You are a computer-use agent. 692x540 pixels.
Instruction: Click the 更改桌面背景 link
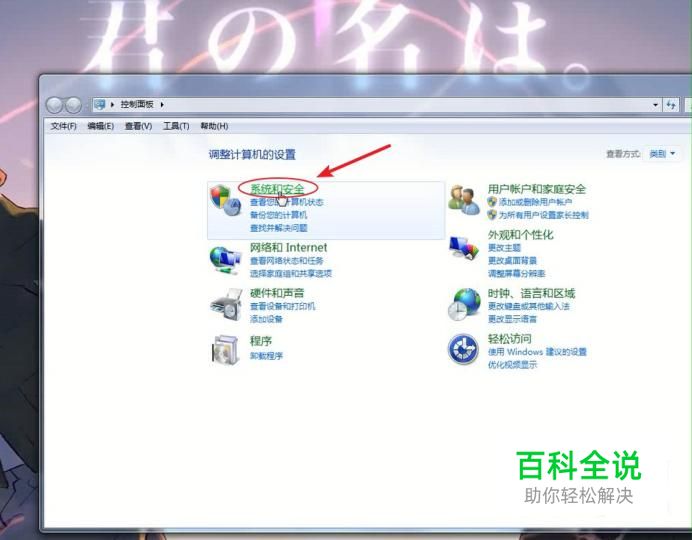[512, 261]
